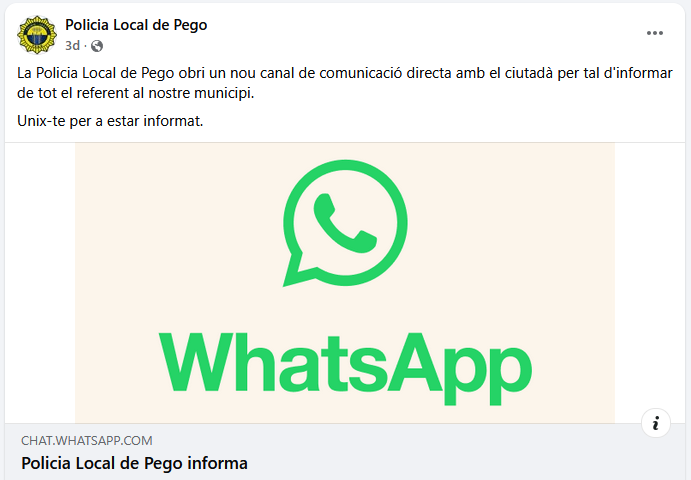Click the link preview info button

pyautogui.click(x=656, y=423)
